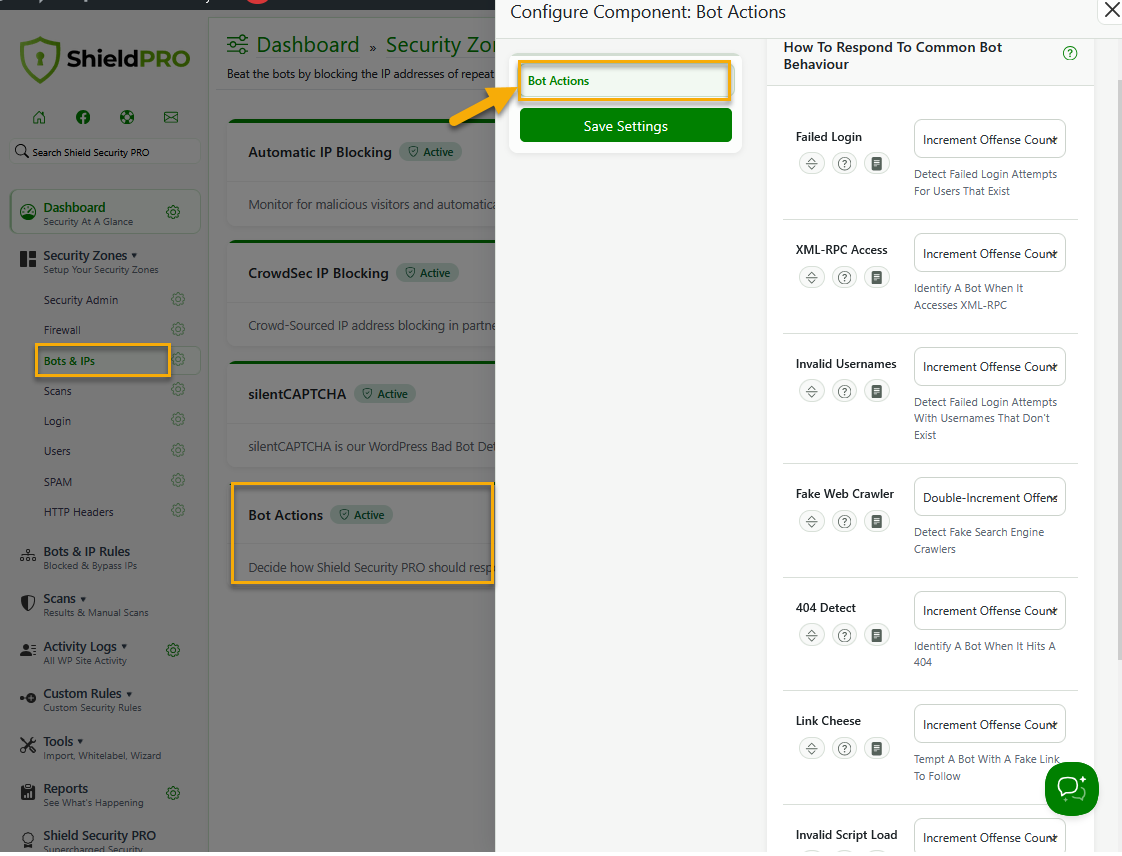The image size is (1122, 856).
Task: Open the Invalid Script Load response dropdown
Action: 990,835
